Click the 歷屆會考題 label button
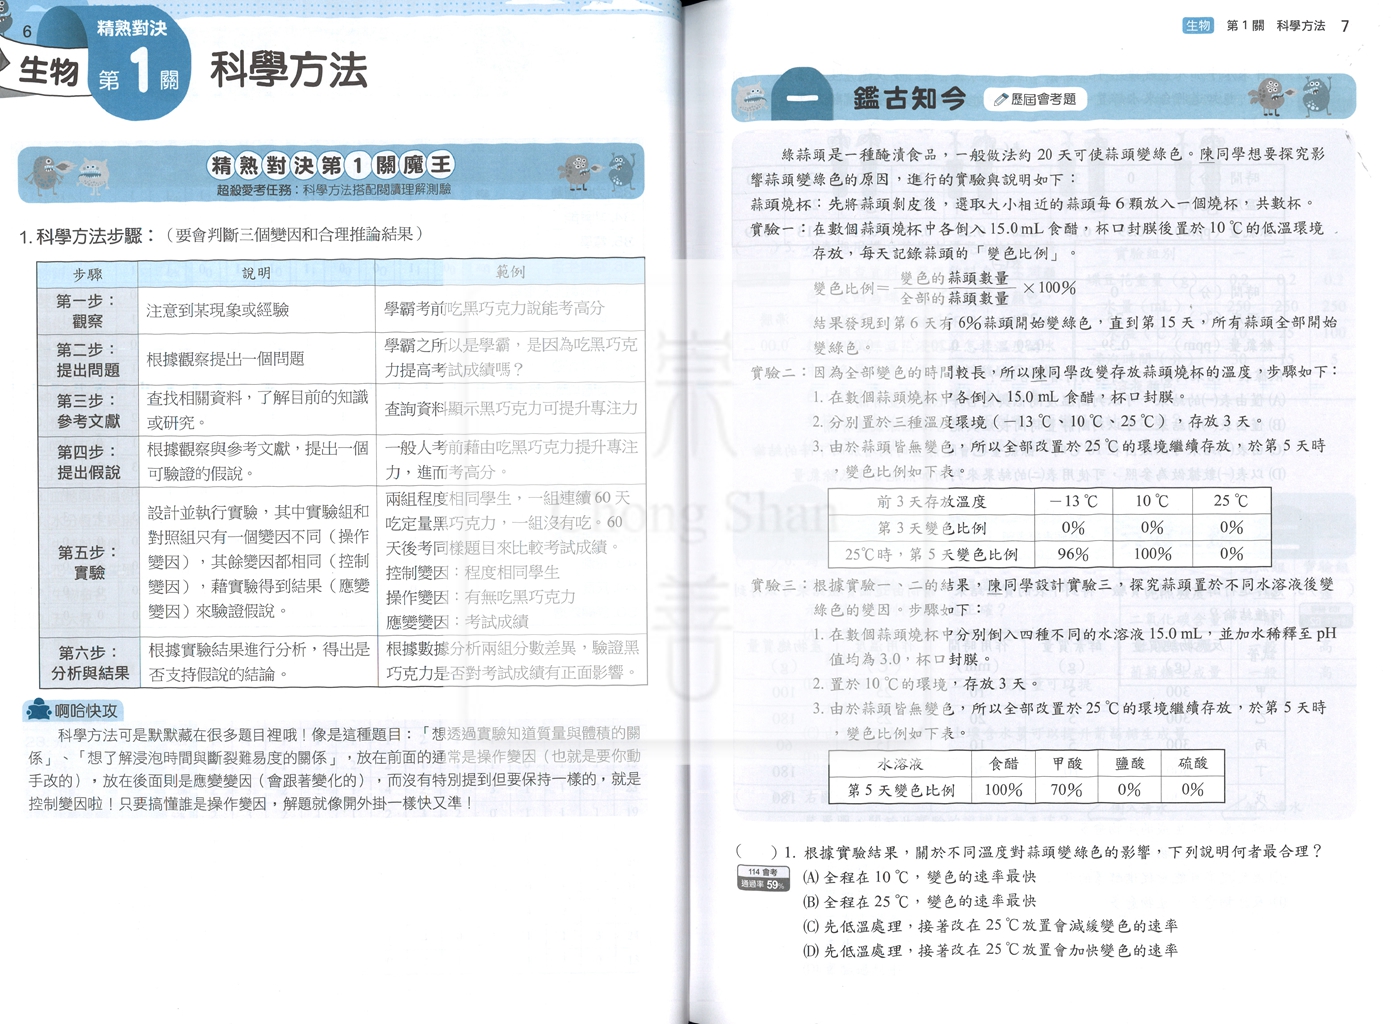1393x1024 pixels. [x=1035, y=99]
